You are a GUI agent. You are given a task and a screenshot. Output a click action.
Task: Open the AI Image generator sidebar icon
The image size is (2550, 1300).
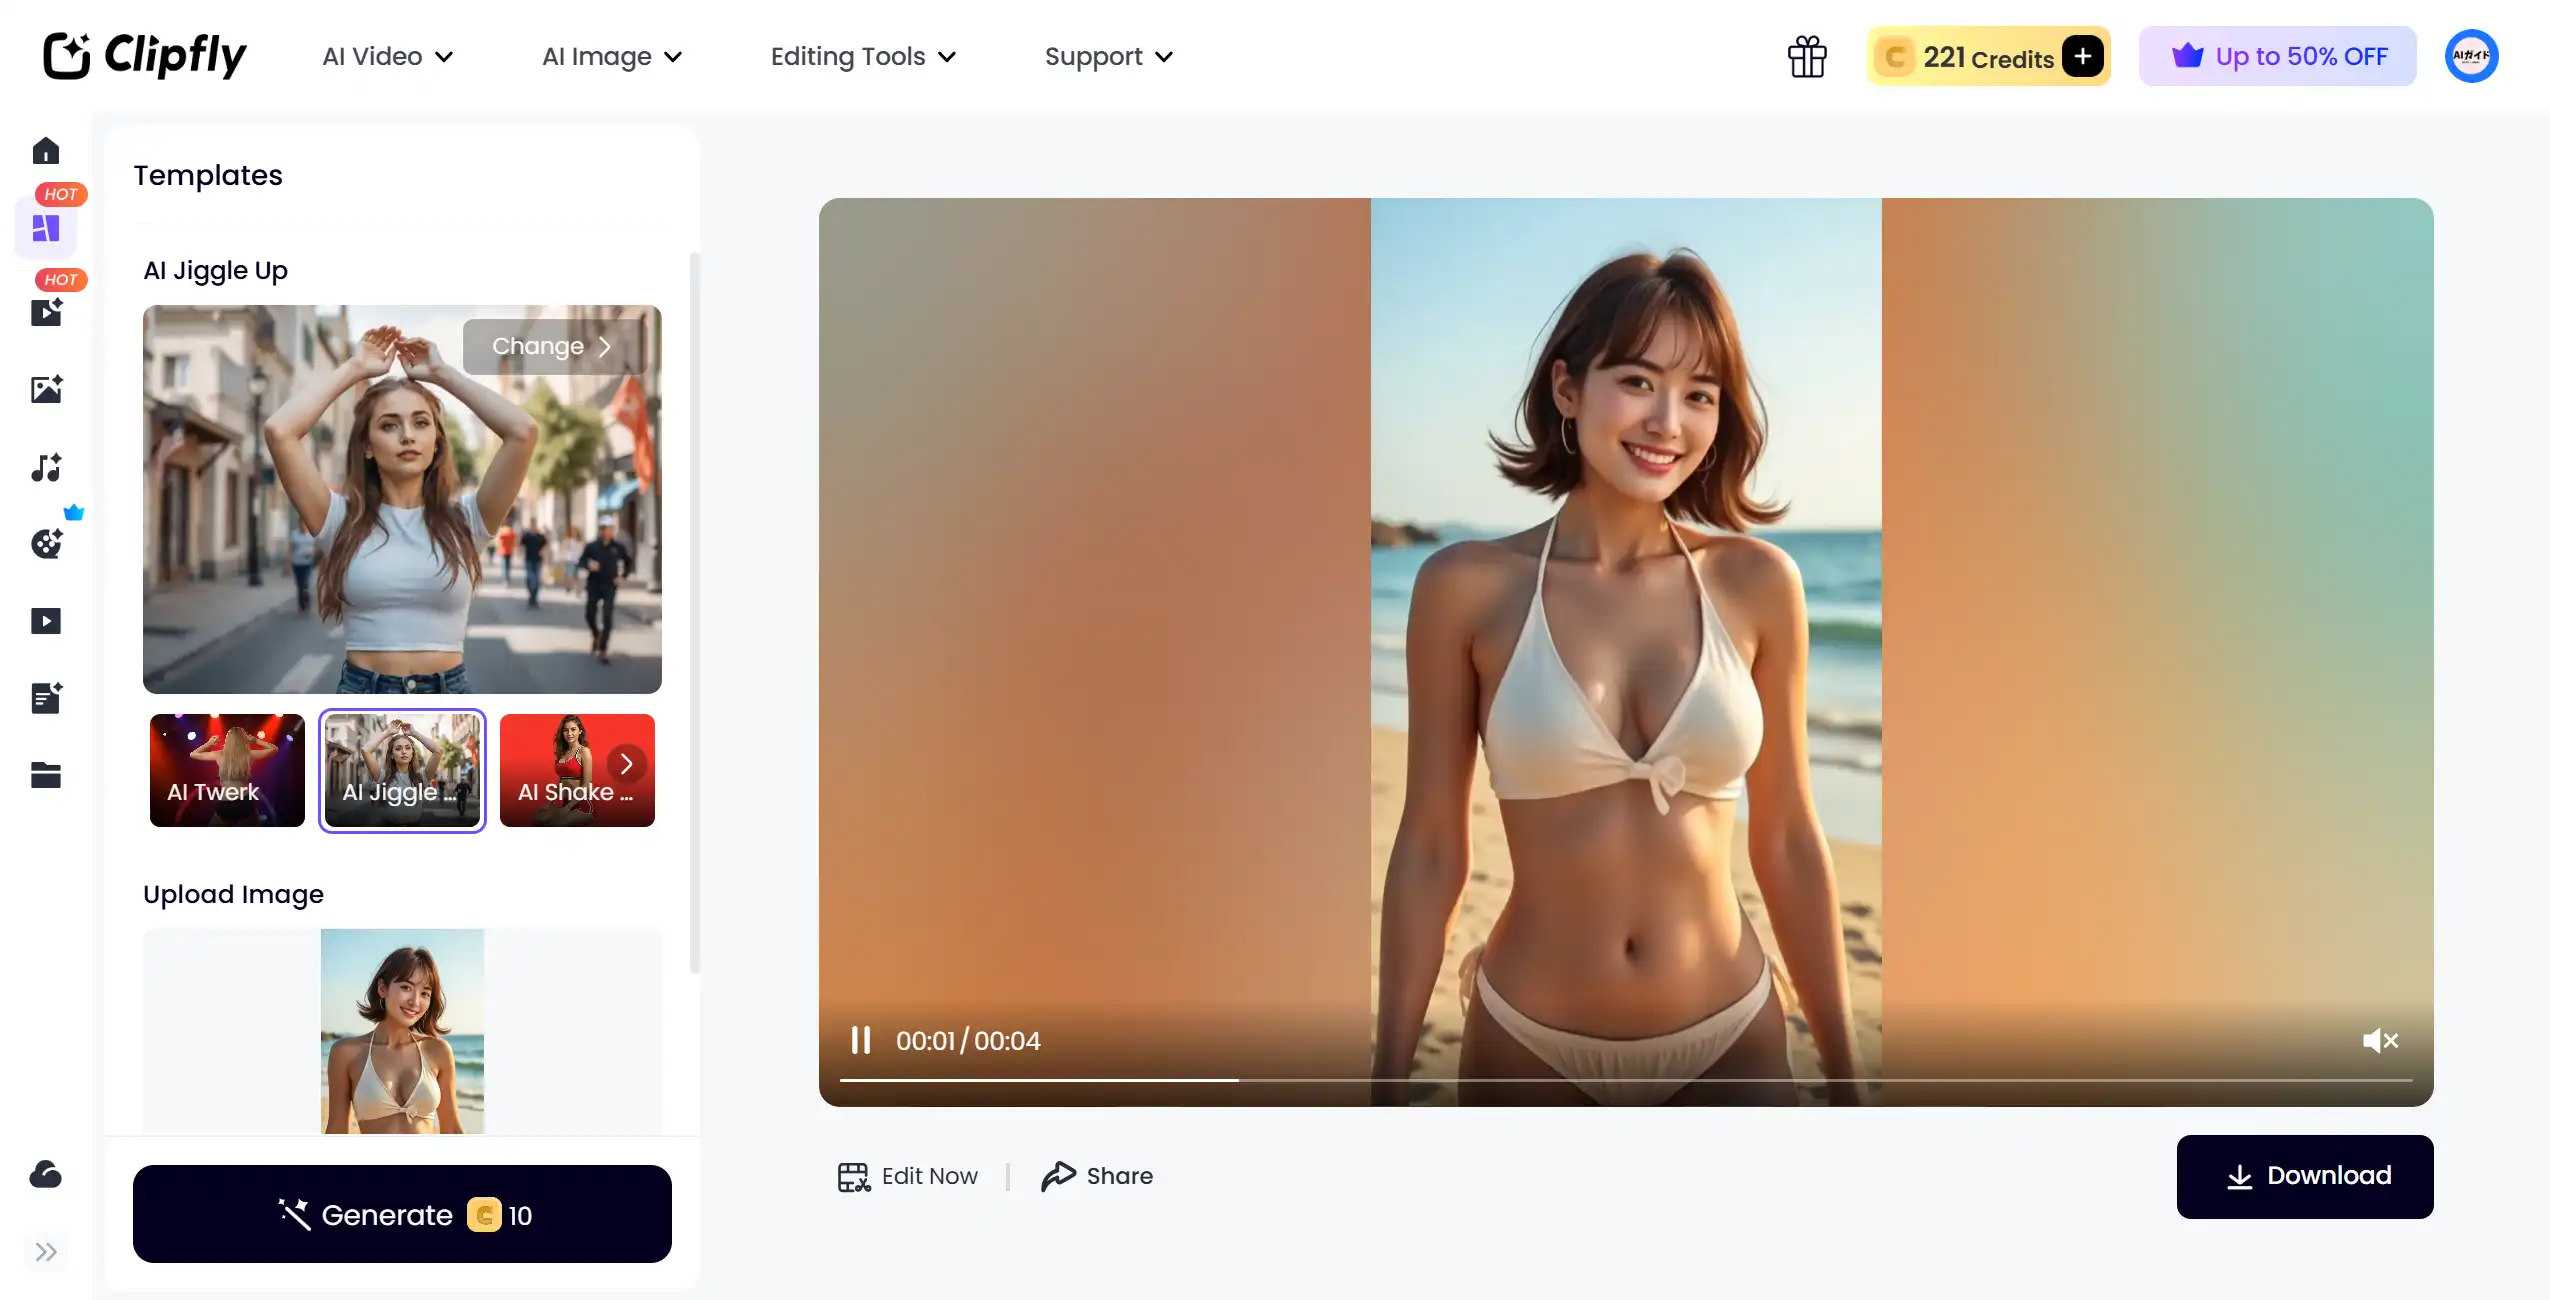coord(46,390)
